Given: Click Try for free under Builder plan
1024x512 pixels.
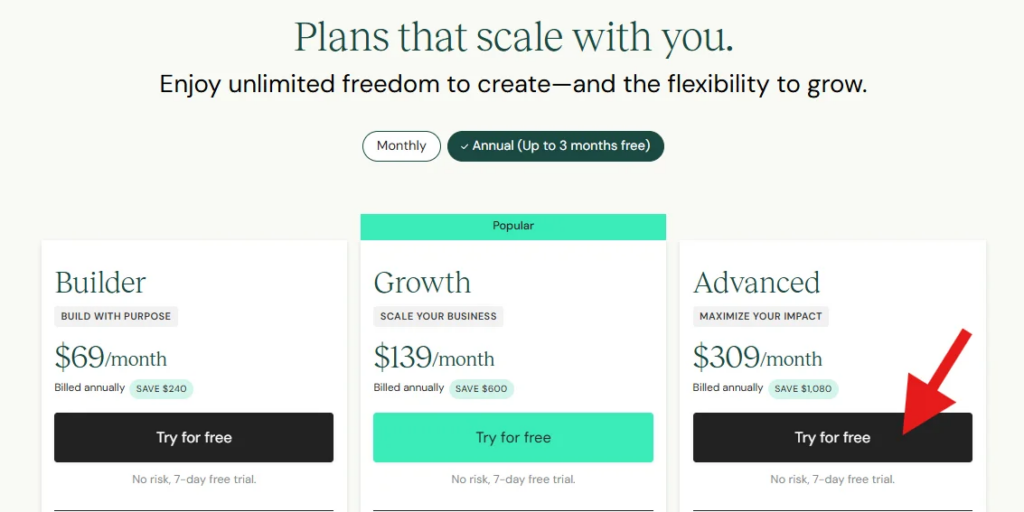Looking at the screenshot, I should point(194,437).
